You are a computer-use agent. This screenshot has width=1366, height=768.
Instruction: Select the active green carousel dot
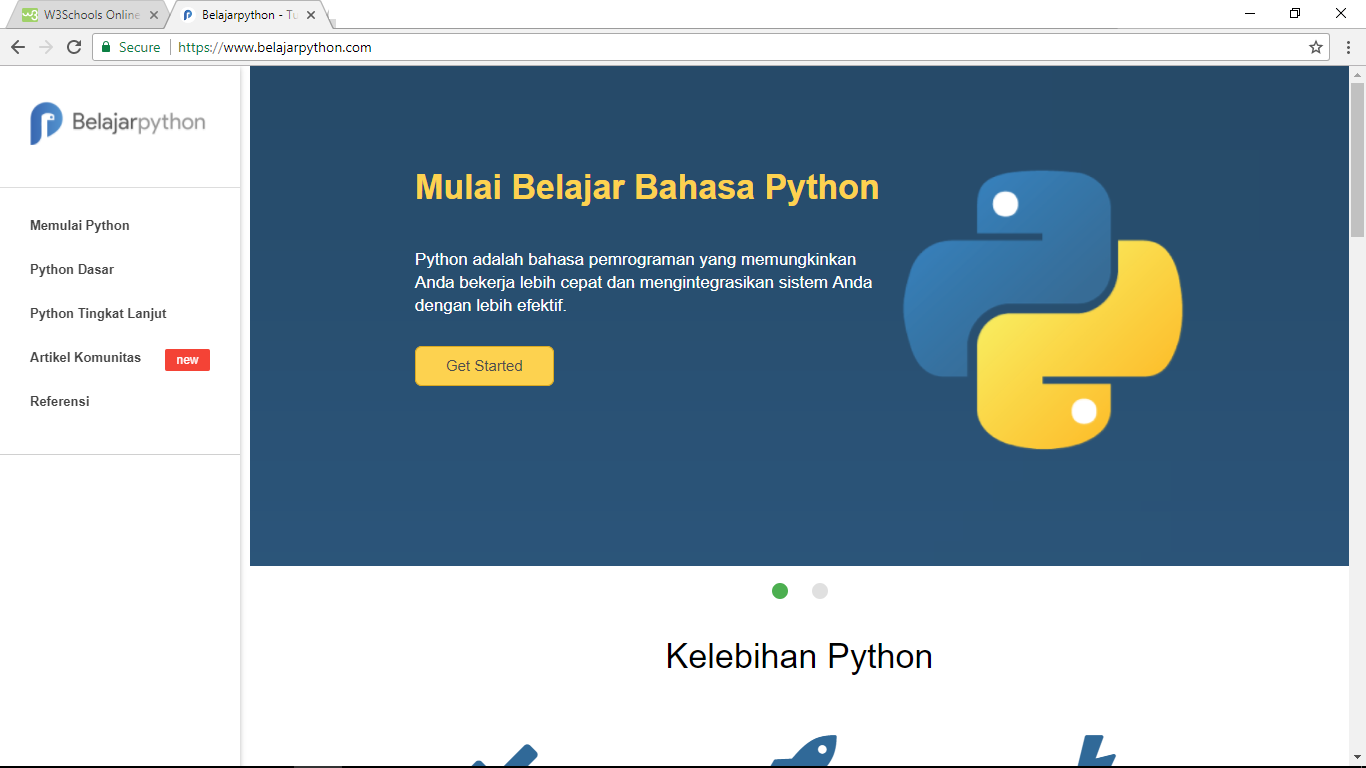pos(780,592)
